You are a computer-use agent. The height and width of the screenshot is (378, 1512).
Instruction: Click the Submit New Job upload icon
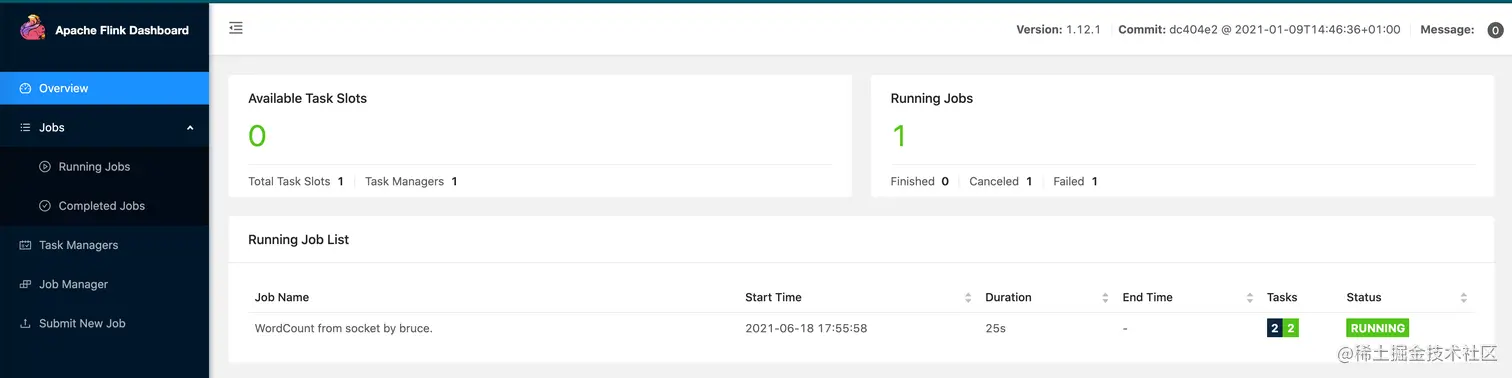coord(26,323)
